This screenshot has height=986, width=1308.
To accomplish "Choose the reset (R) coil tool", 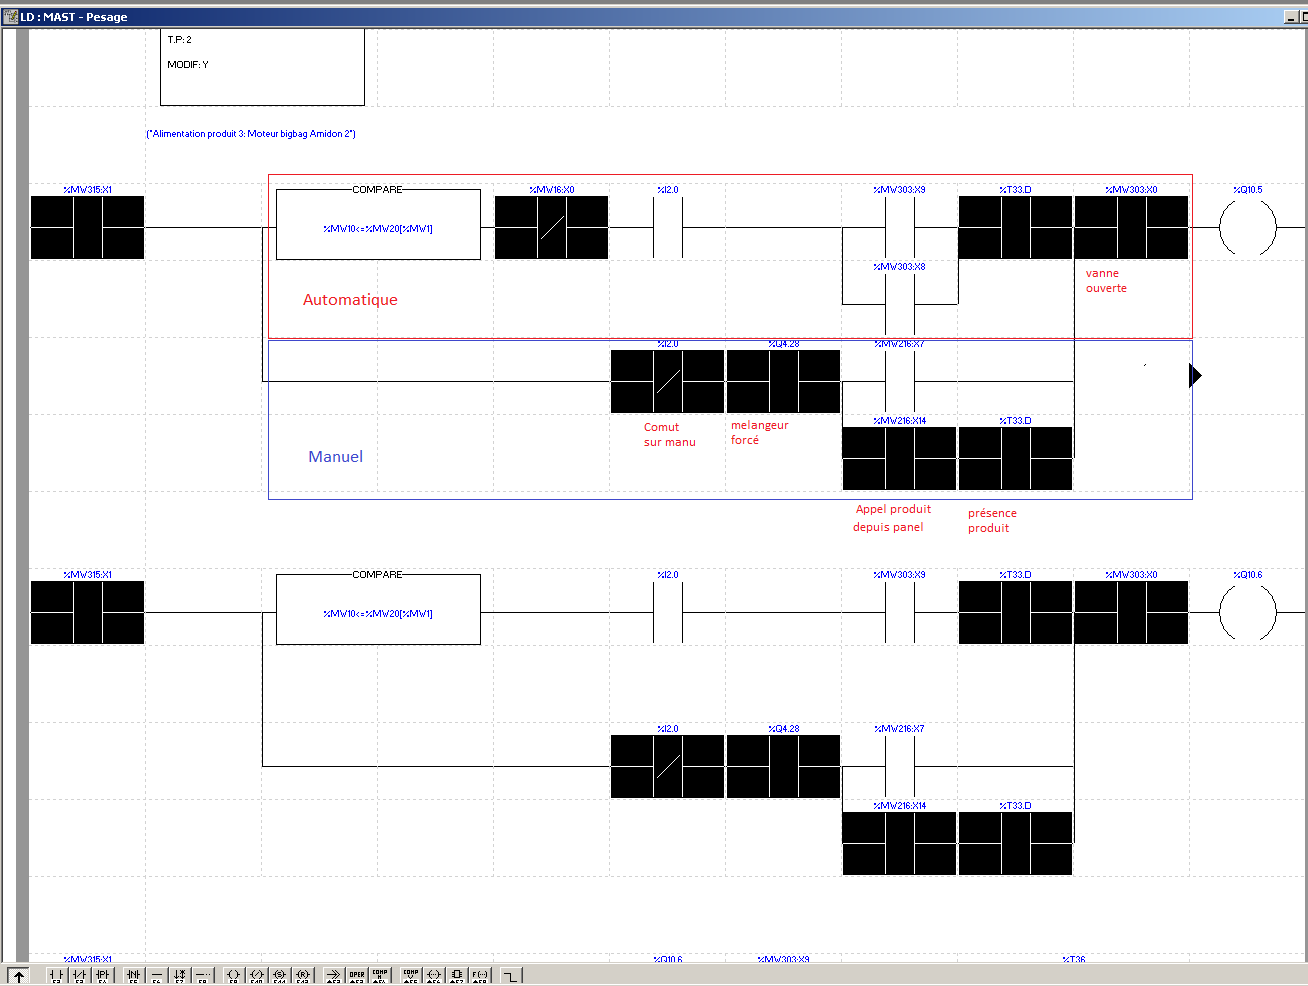I will point(302,975).
